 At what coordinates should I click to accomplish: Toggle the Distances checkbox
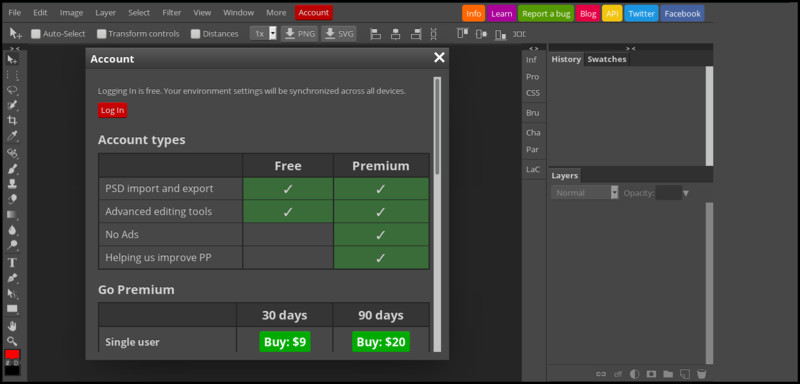195,34
